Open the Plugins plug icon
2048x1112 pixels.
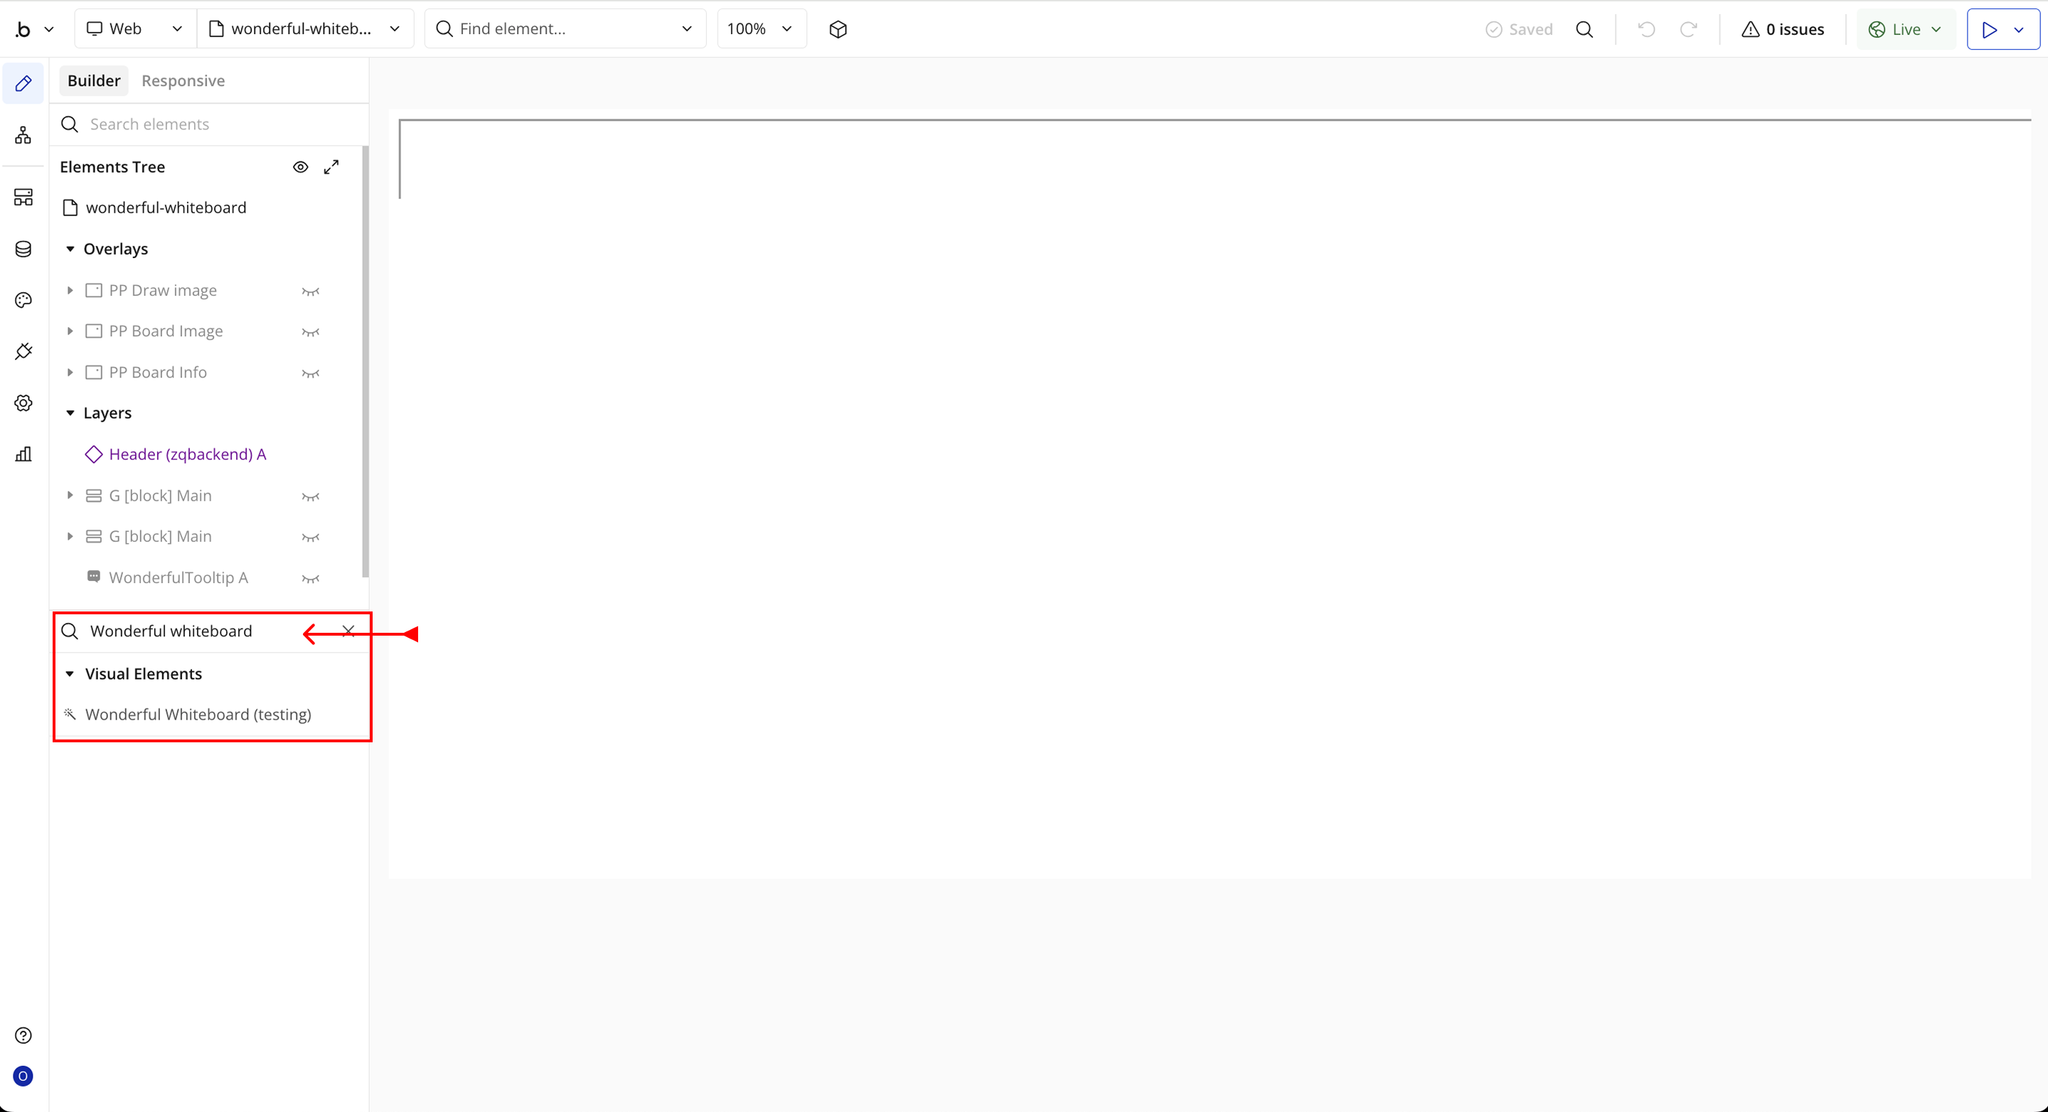pos(23,352)
